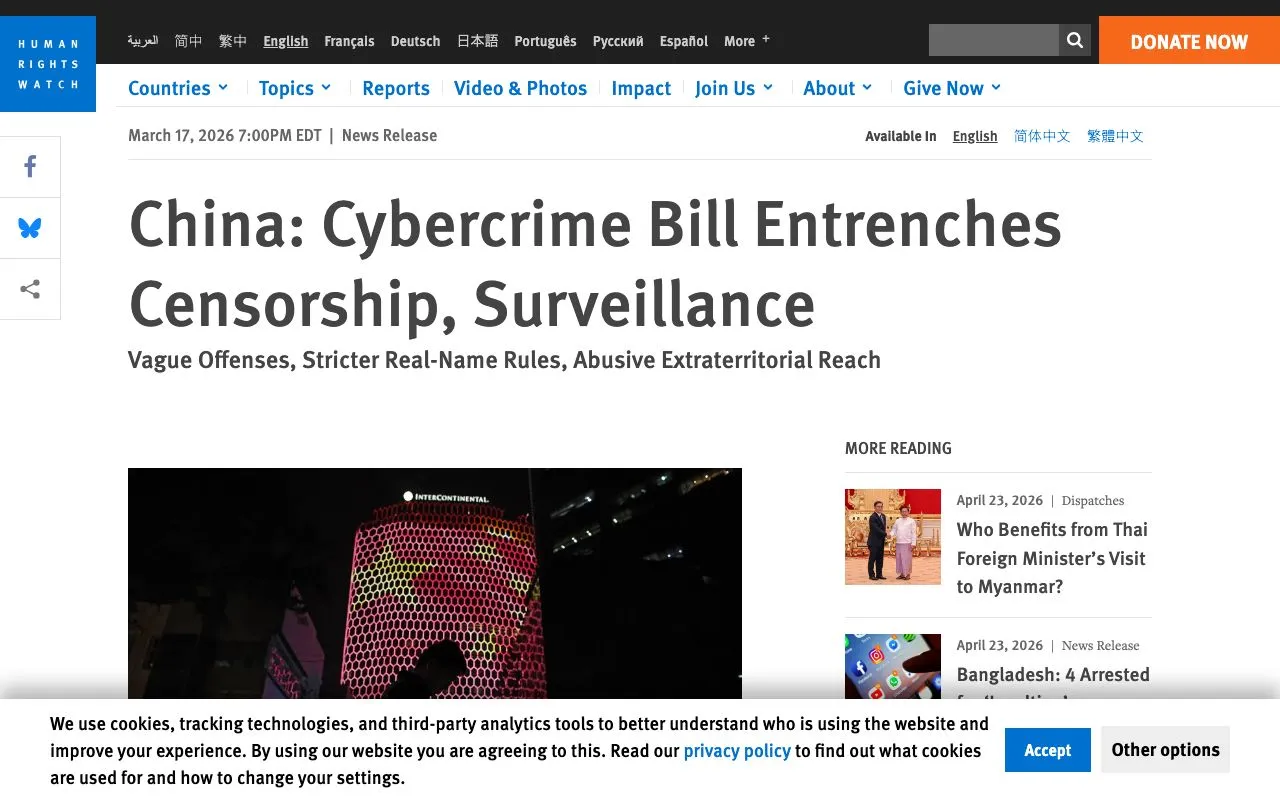Switch site language to Deutsch
The width and height of the screenshot is (1280, 800).
click(x=415, y=41)
